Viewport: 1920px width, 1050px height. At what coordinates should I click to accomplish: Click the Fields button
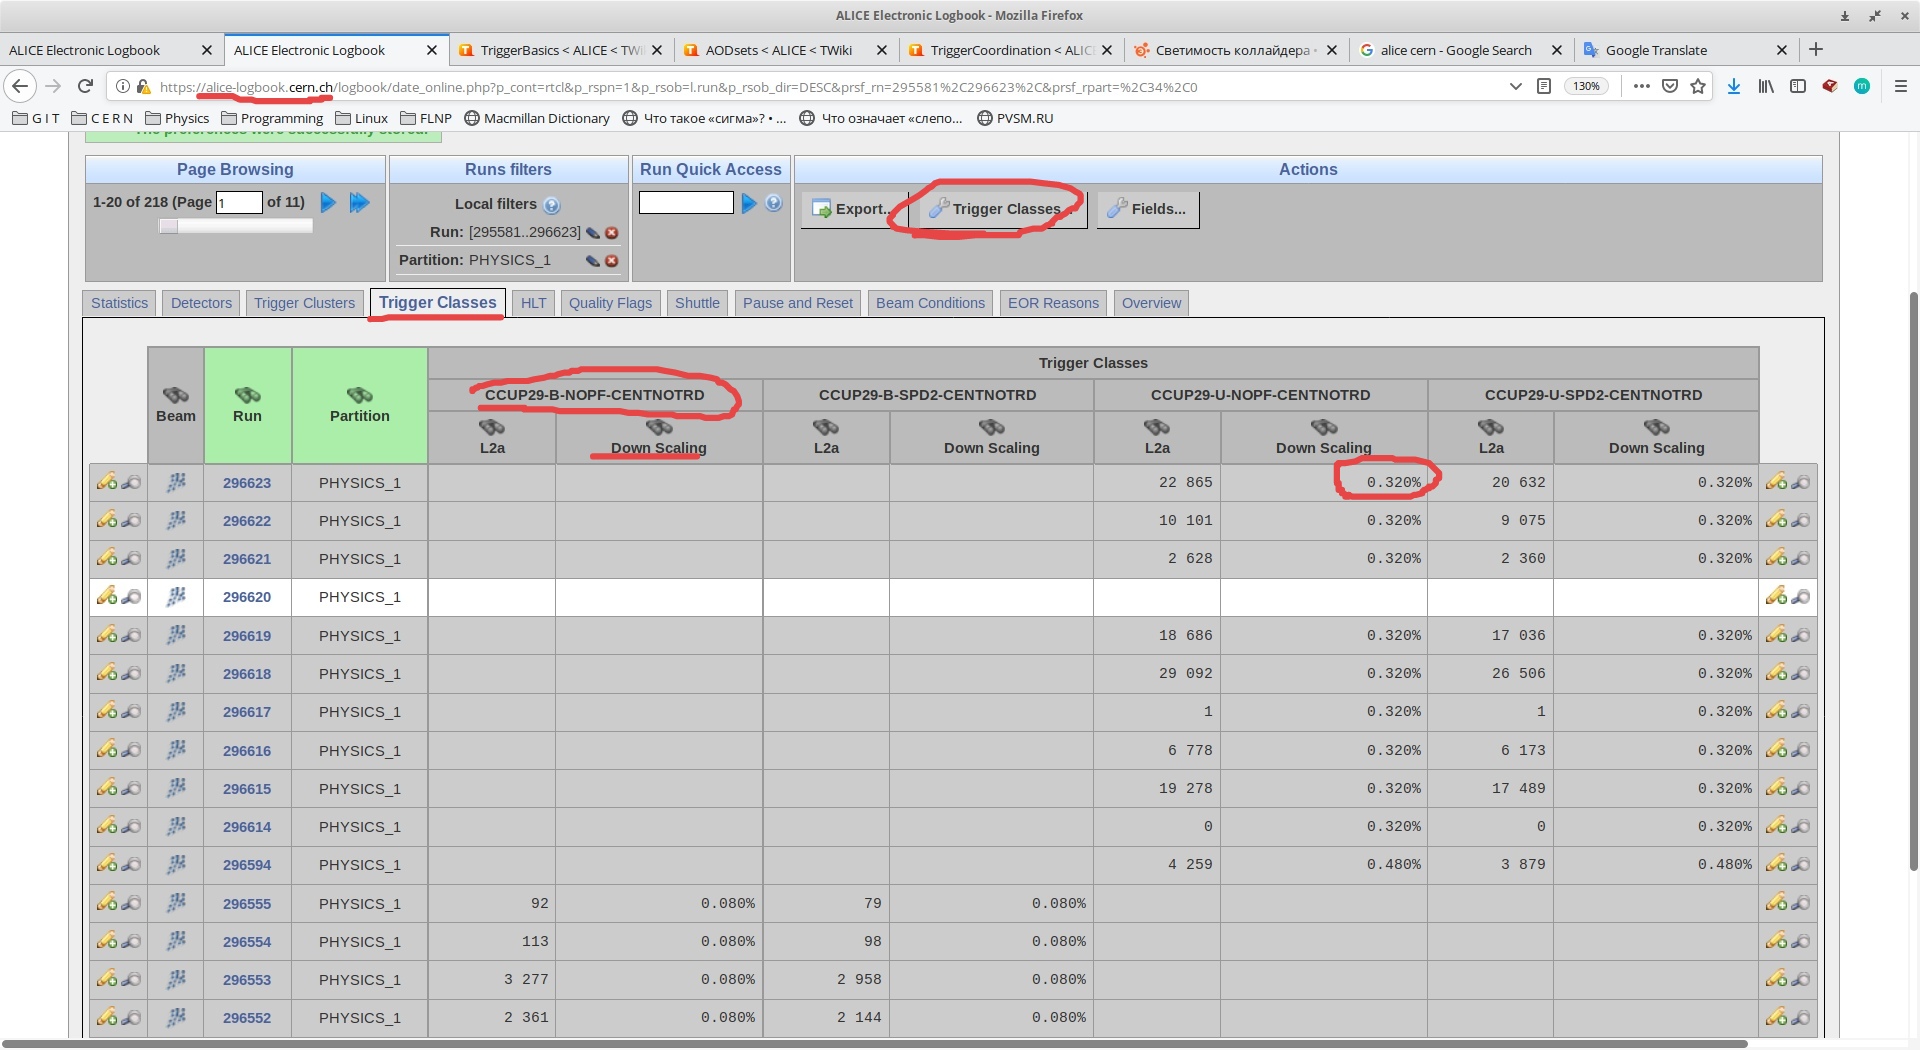click(1148, 209)
